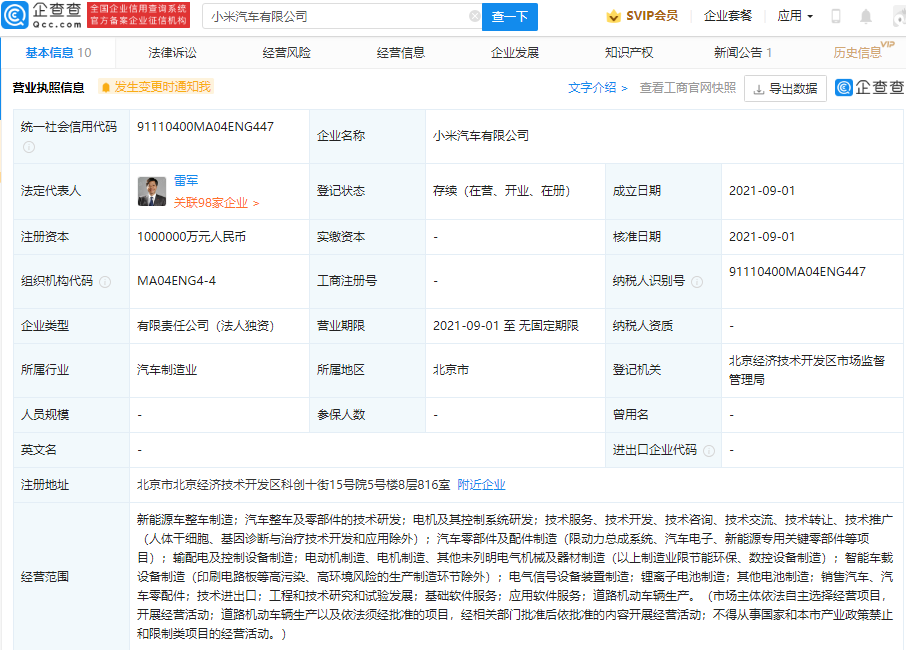Click the 查一下 search button
The height and width of the screenshot is (650, 906).
pyautogui.click(x=510, y=16)
